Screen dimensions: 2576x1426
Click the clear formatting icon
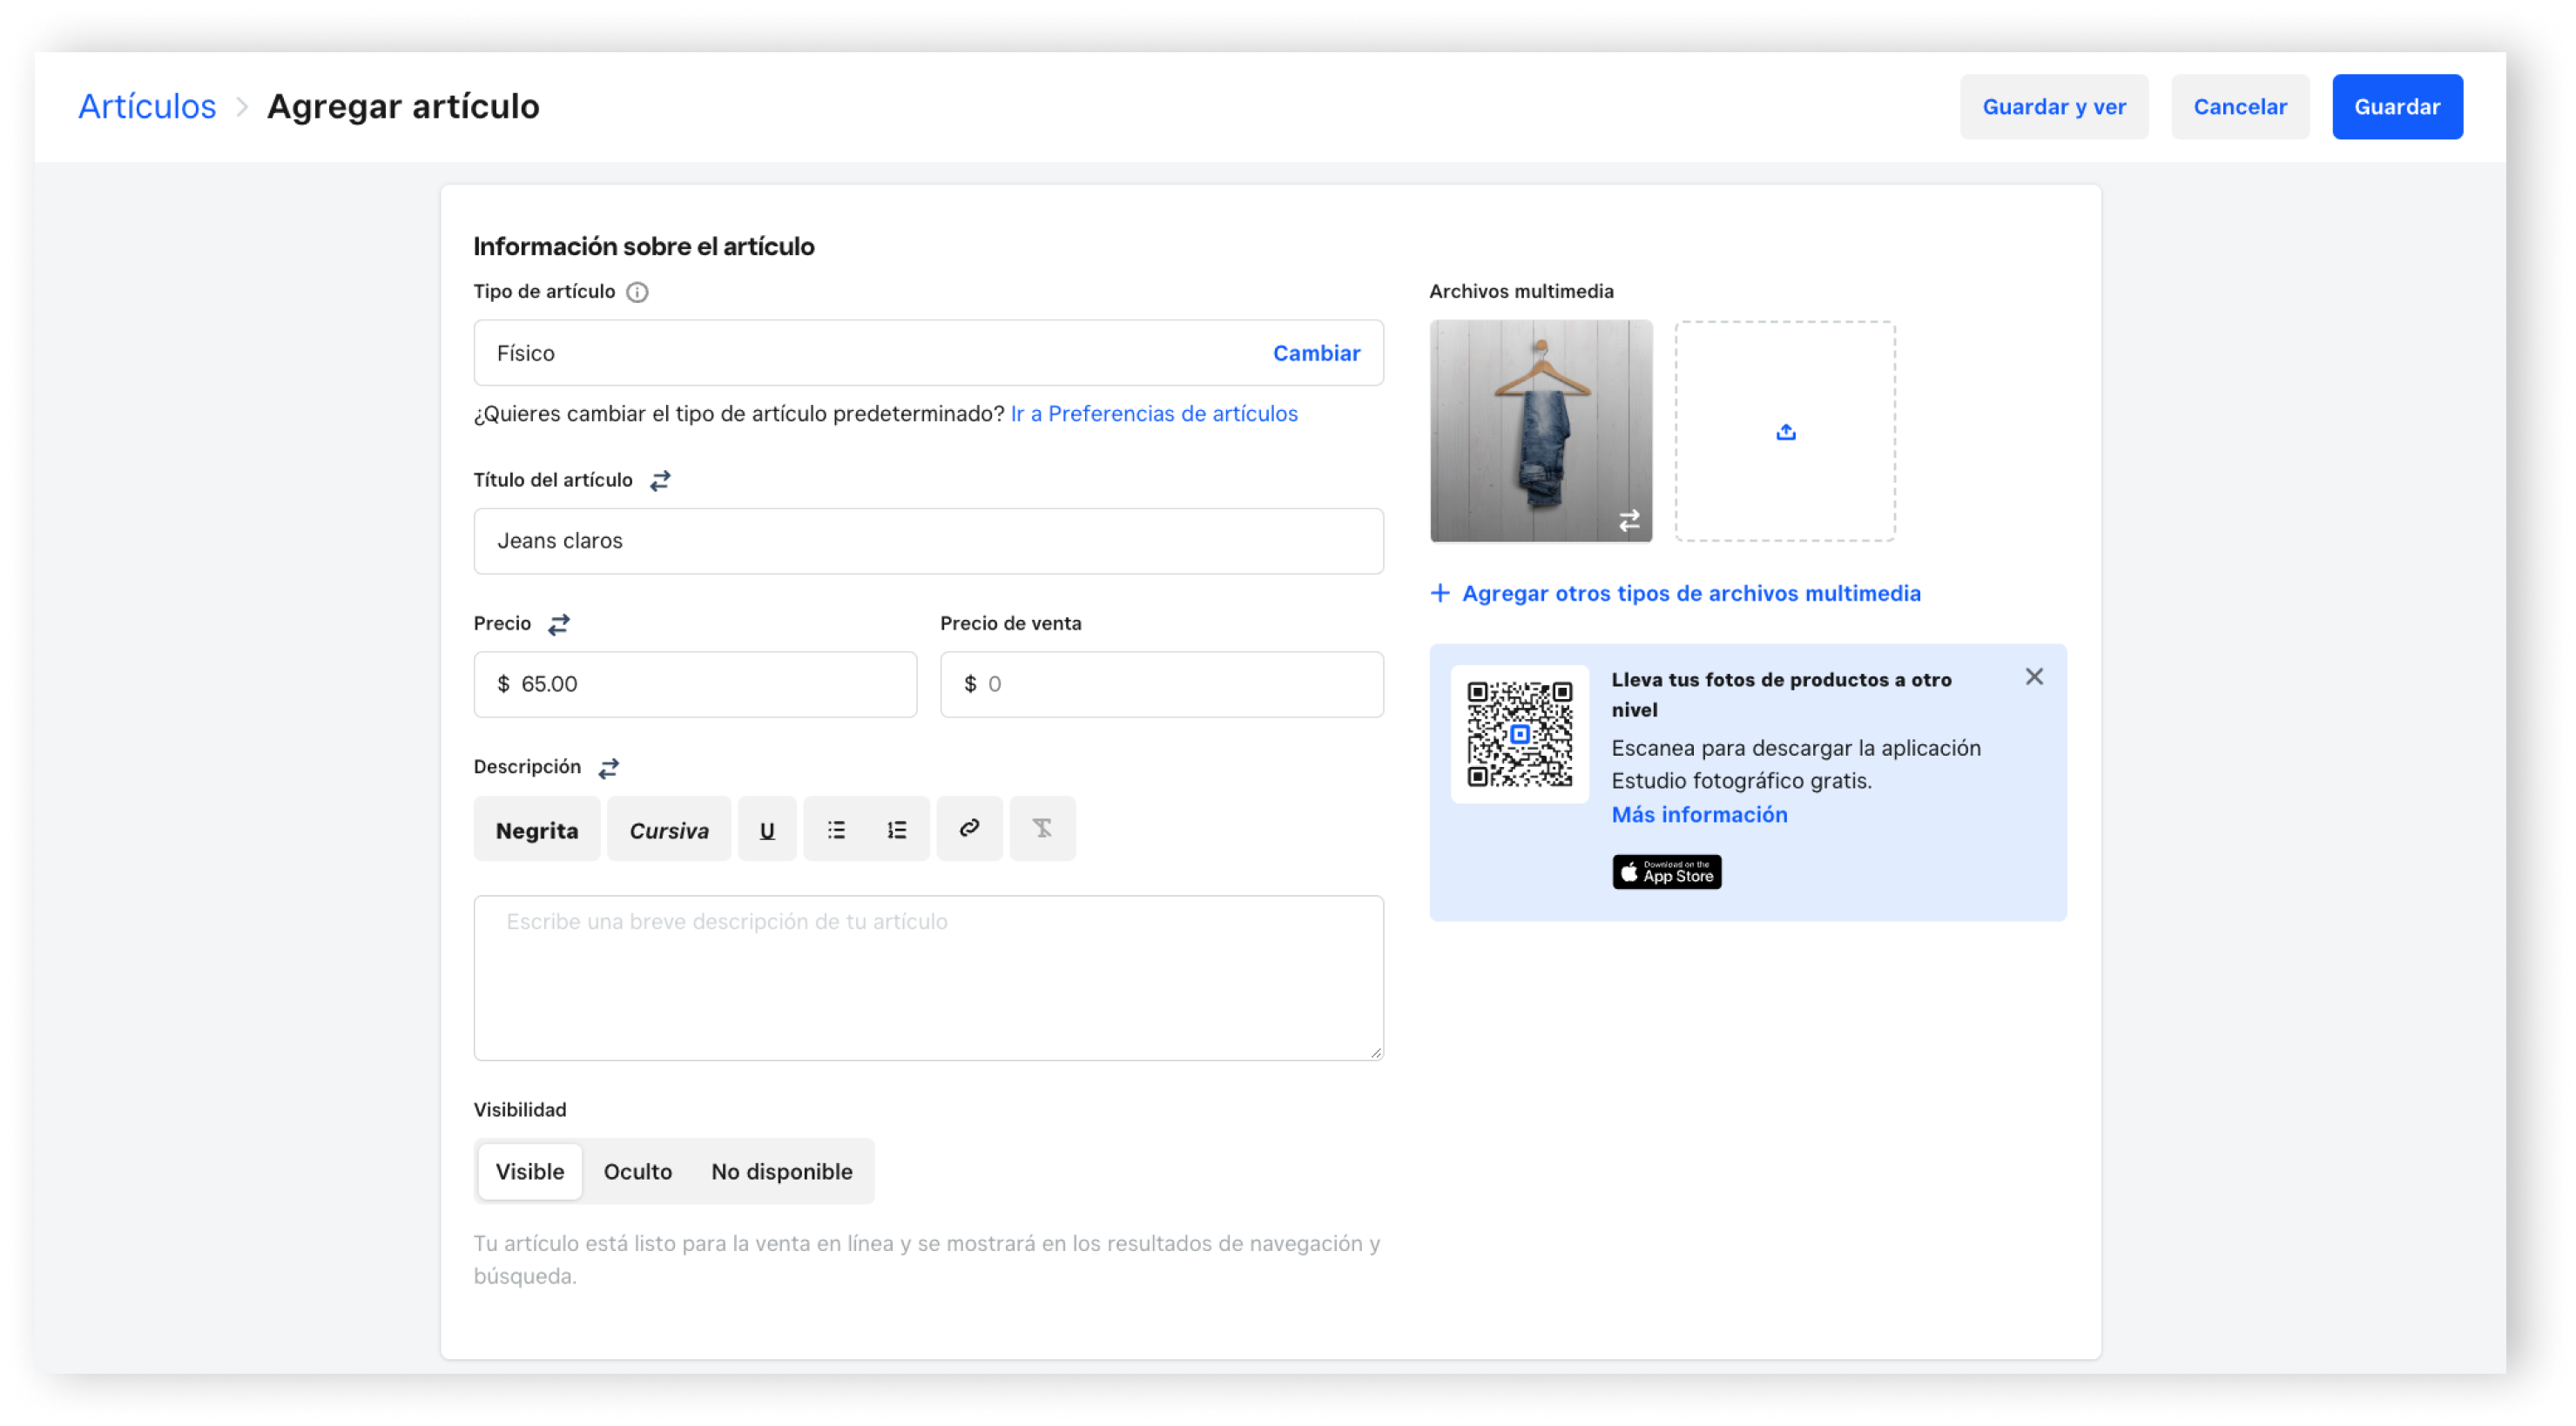[x=1042, y=829]
